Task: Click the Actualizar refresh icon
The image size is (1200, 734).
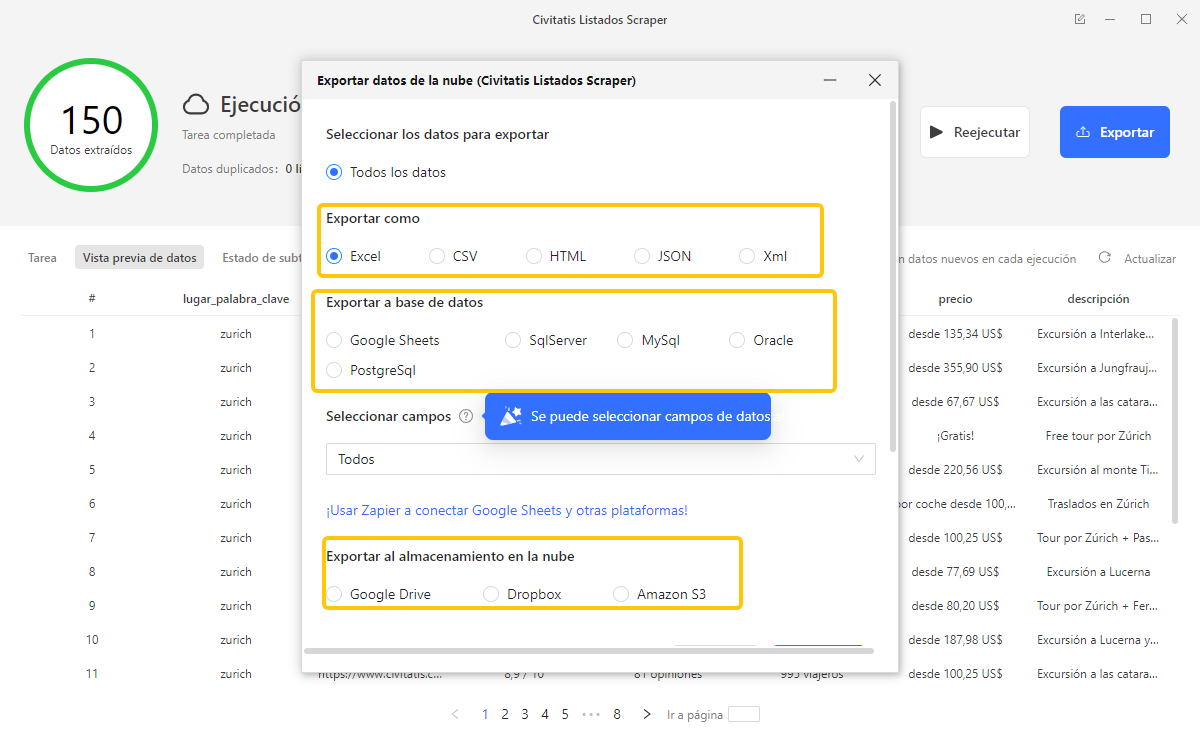Action: pos(1105,258)
